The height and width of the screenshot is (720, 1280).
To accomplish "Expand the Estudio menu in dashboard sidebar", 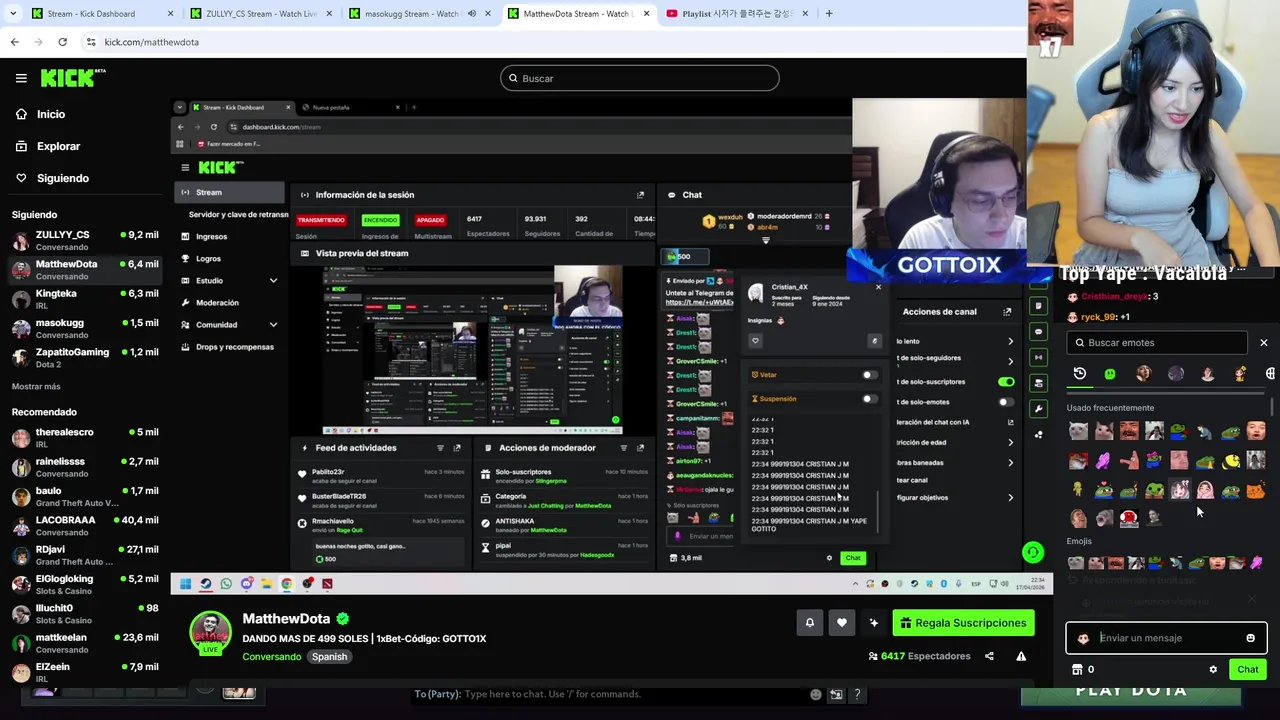I will [273, 281].
